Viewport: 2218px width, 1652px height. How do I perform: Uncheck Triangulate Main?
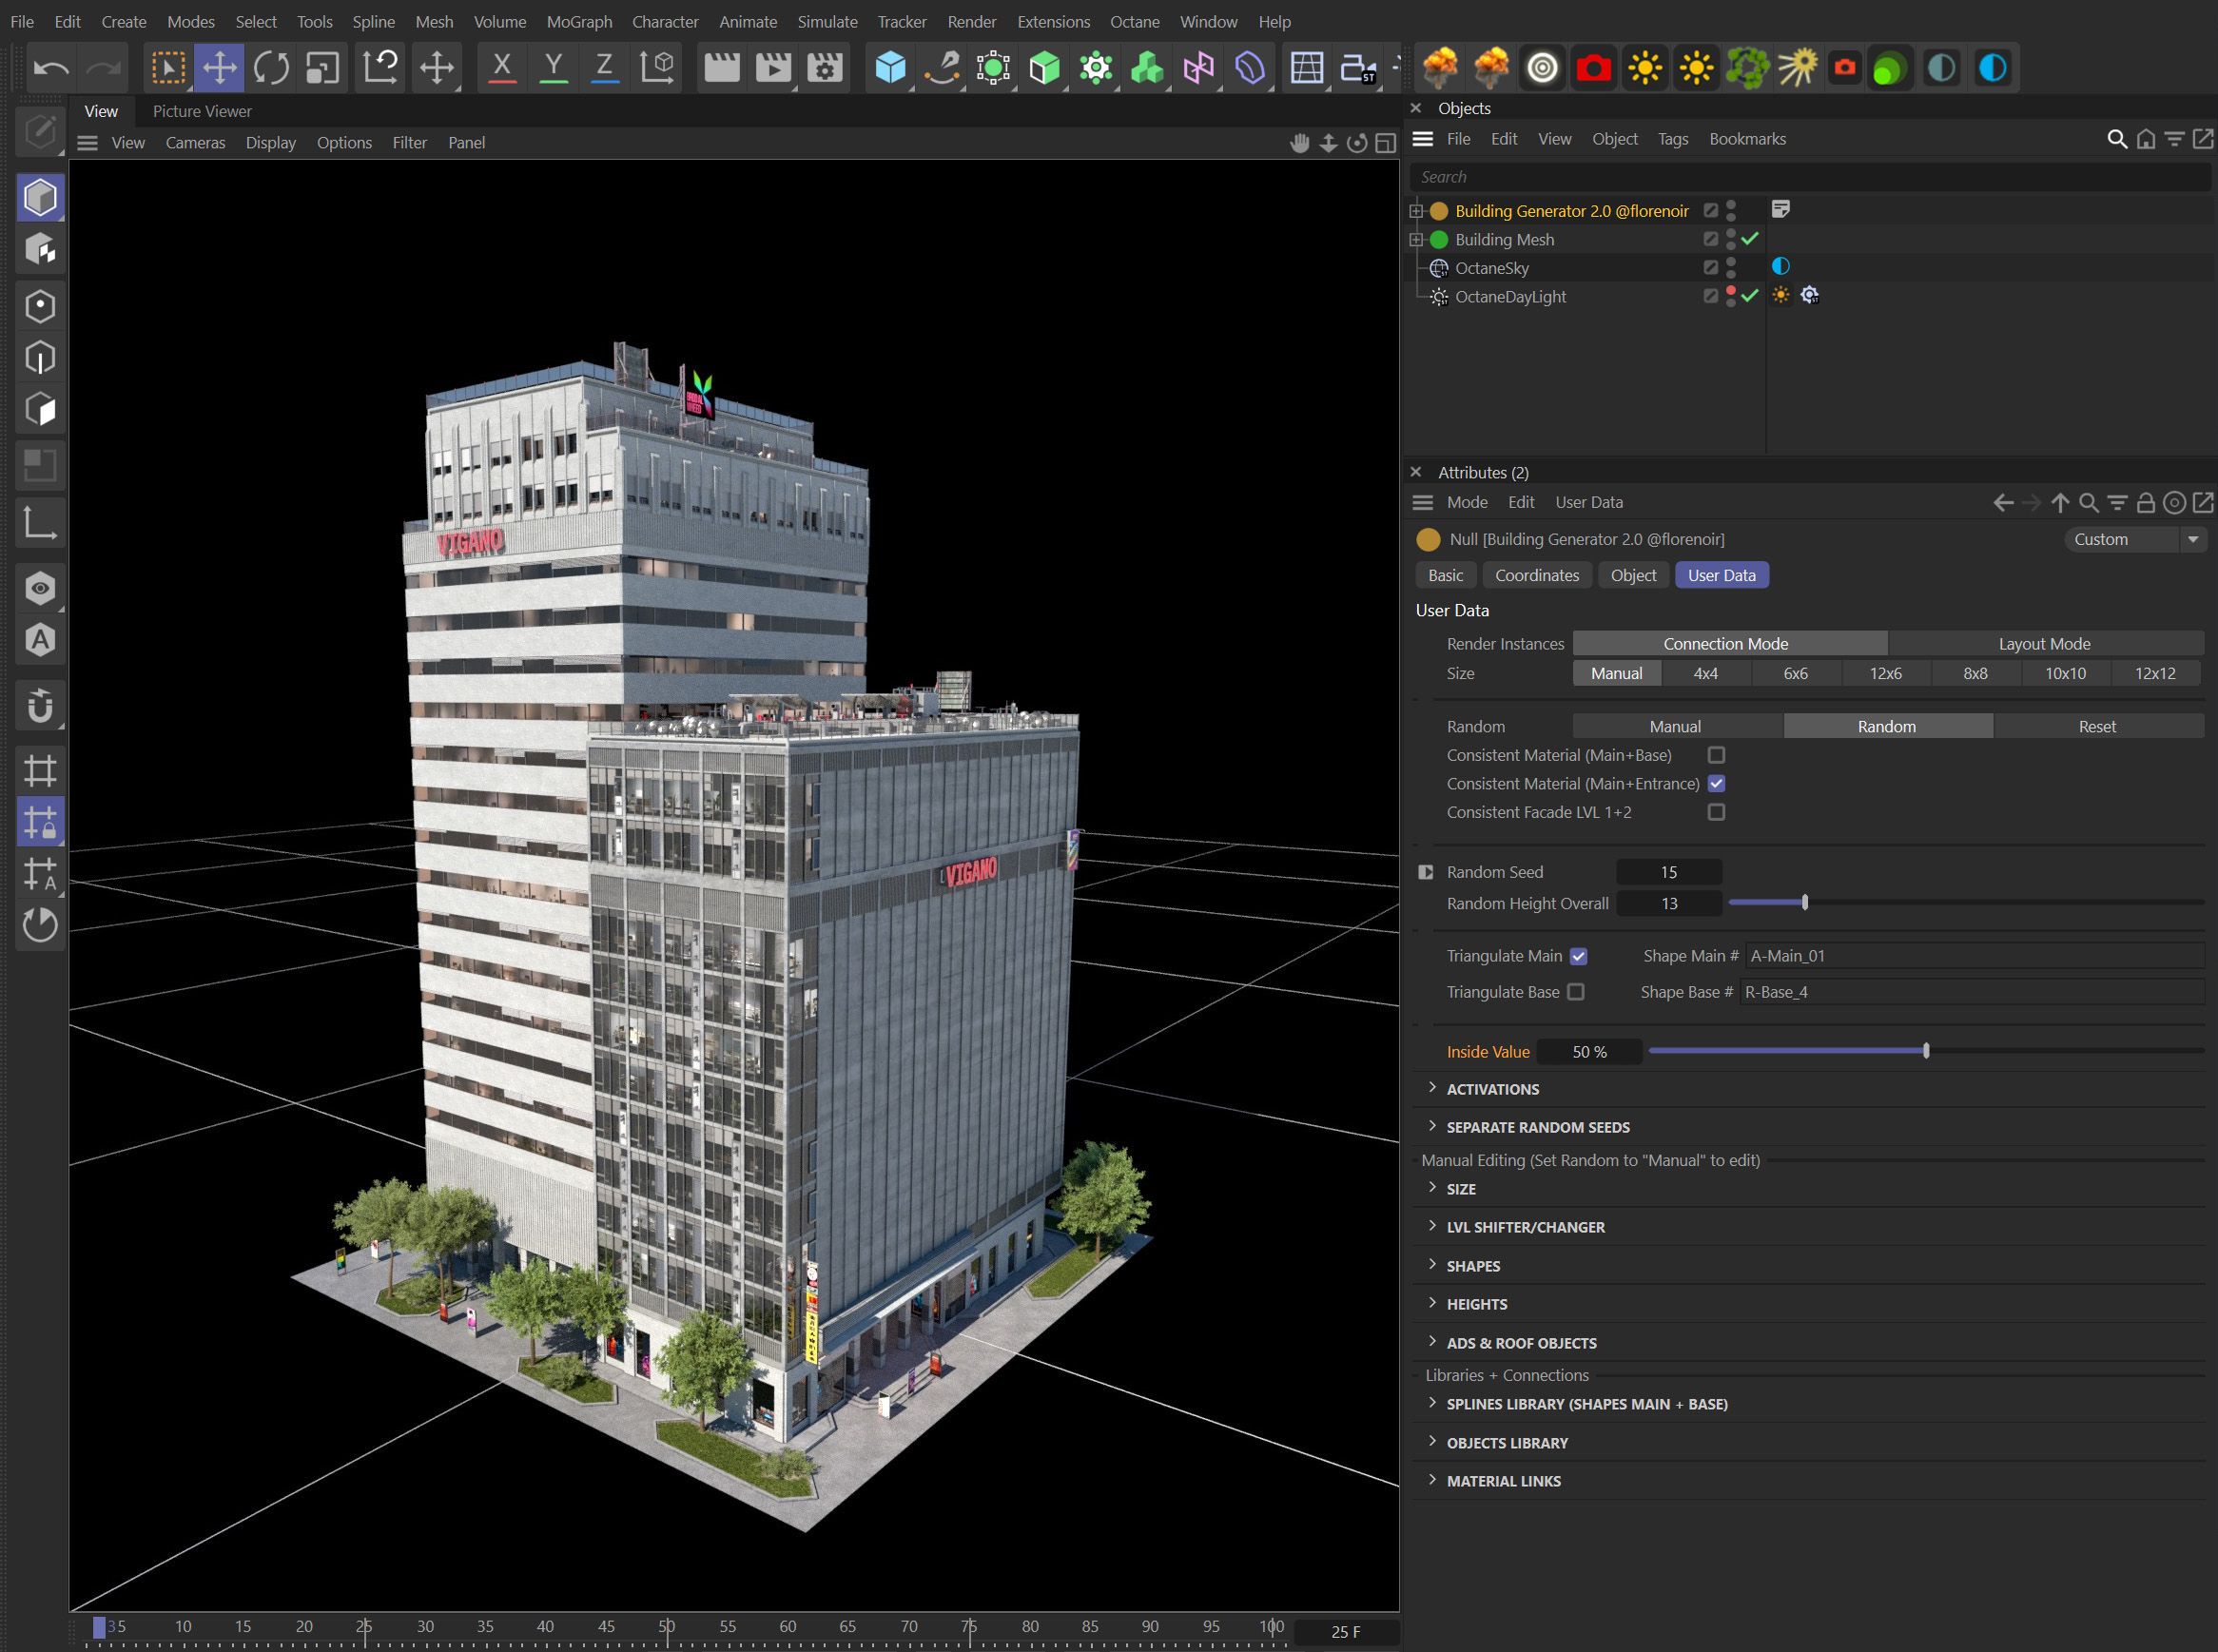(1578, 956)
